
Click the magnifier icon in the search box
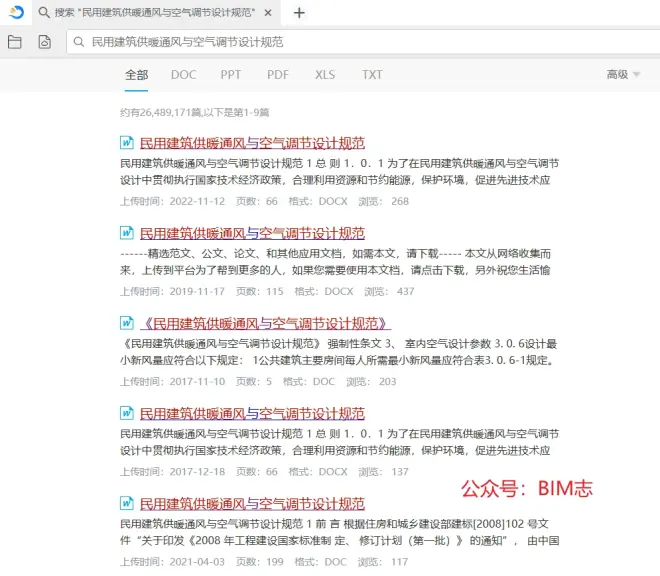point(79,42)
